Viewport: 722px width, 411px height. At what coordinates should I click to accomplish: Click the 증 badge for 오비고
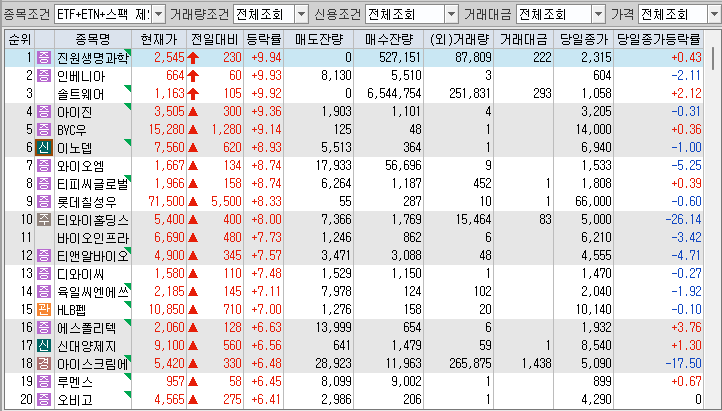[x=44, y=399]
